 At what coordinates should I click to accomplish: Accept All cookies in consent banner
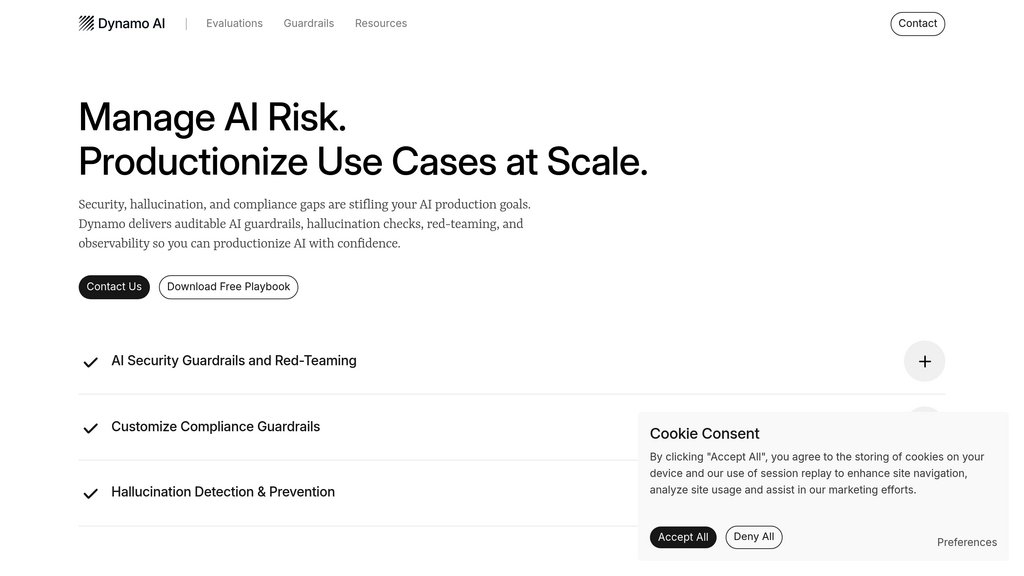(x=683, y=537)
